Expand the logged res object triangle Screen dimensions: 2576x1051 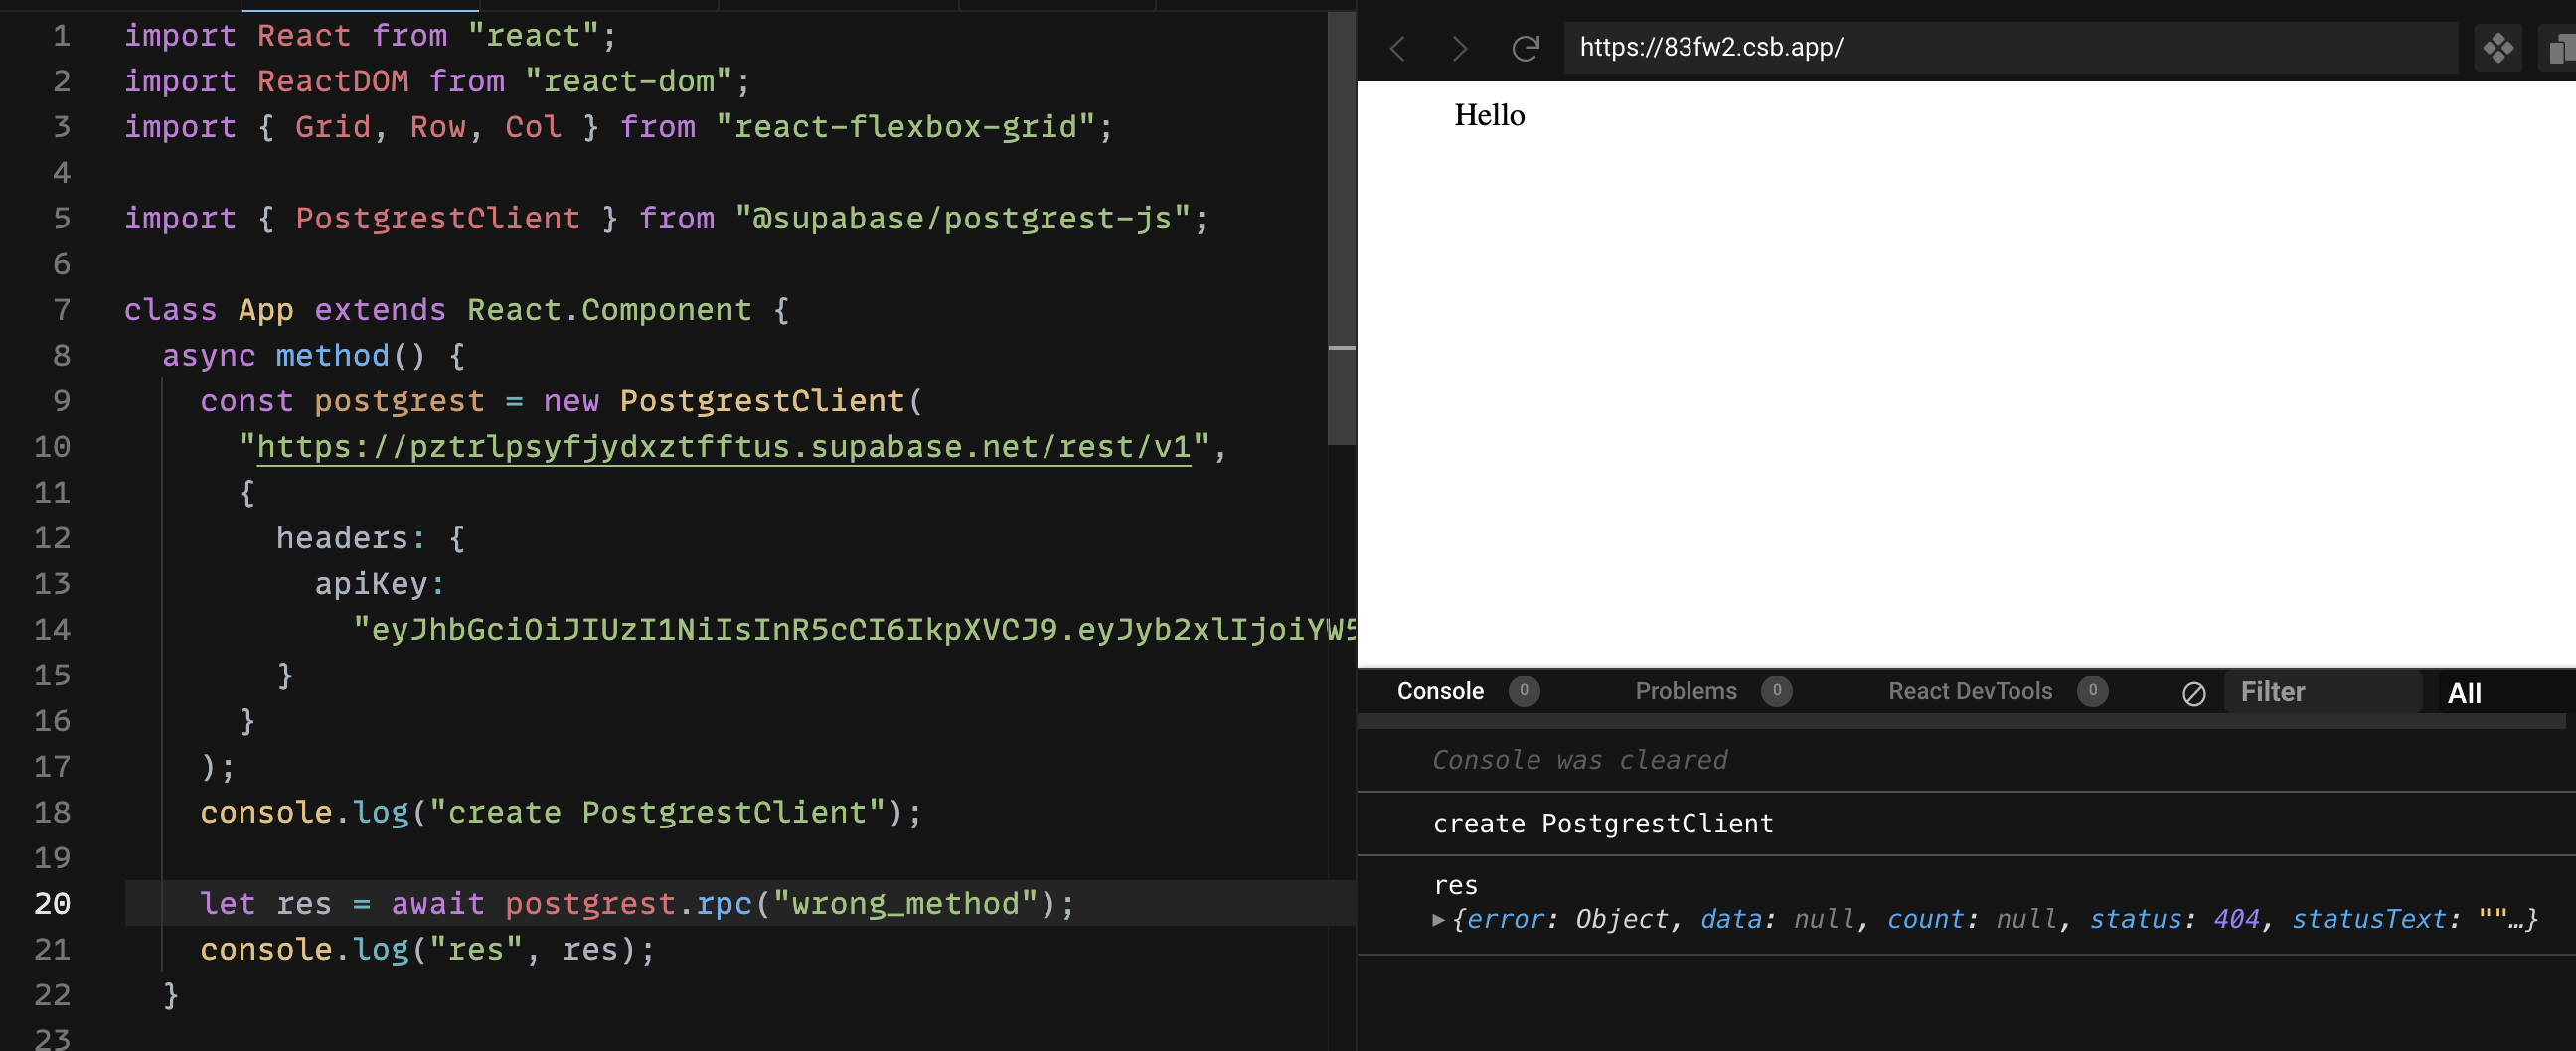pos(1438,919)
